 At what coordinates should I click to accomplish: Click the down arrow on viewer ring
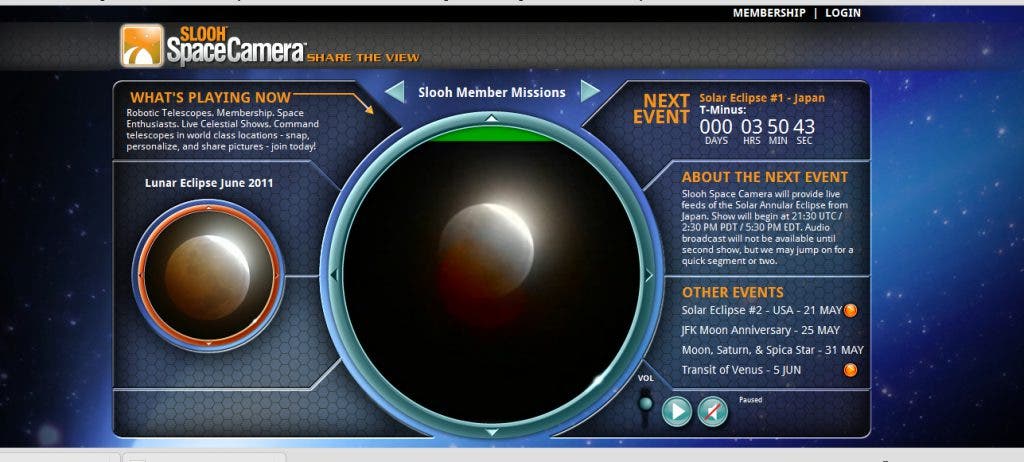tap(491, 432)
